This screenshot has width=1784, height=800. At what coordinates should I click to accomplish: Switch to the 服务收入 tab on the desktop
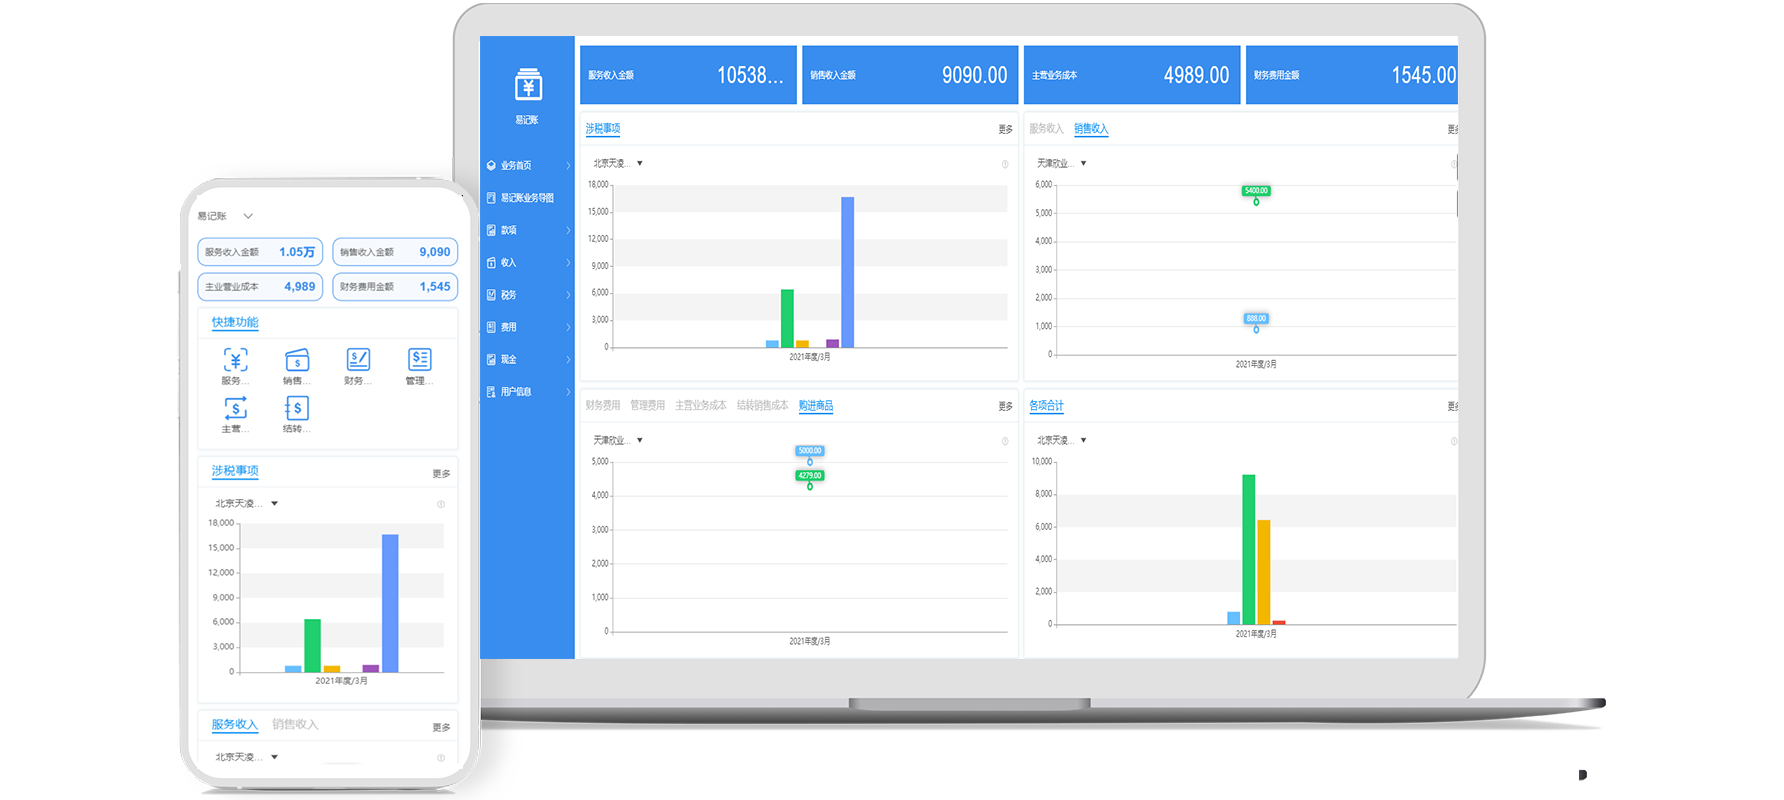click(x=1046, y=129)
